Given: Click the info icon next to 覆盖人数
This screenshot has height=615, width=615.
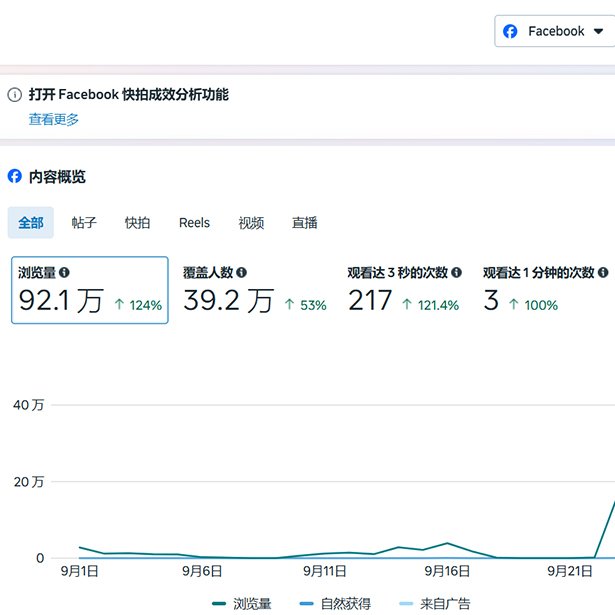Looking at the screenshot, I should point(241,272).
